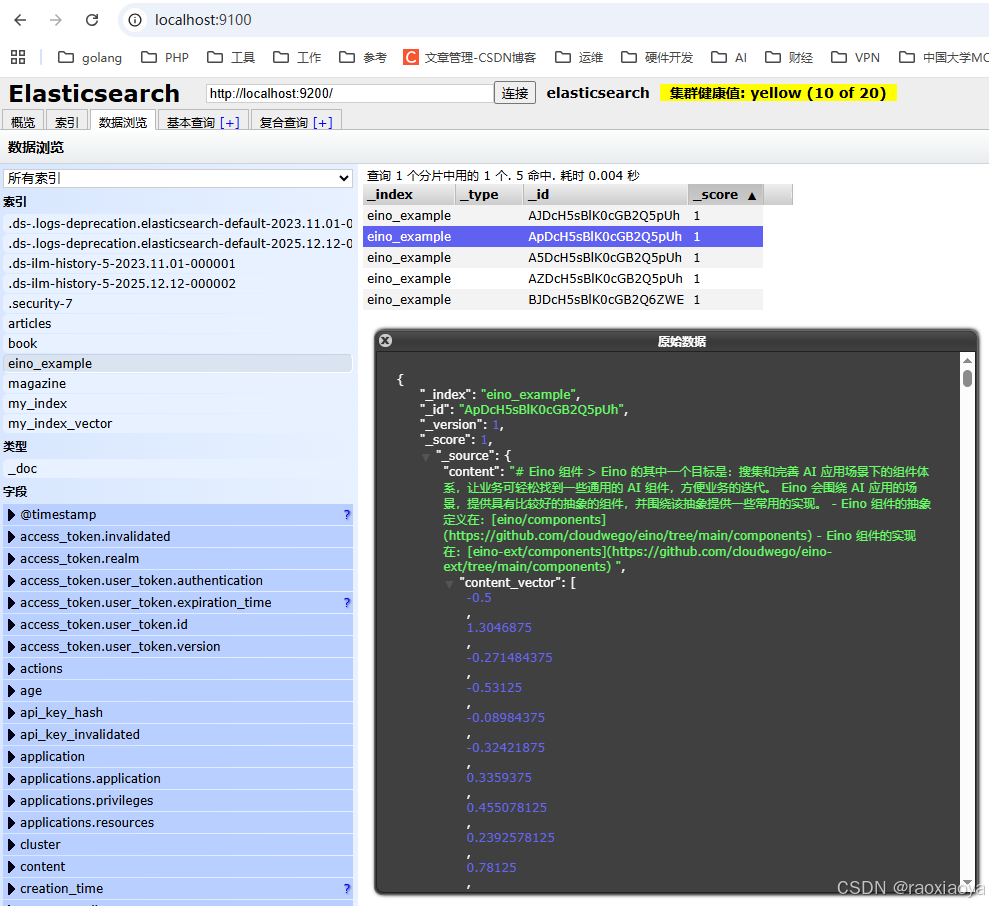
Task: Select the my_index_vector index
Action: coord(178,424)
